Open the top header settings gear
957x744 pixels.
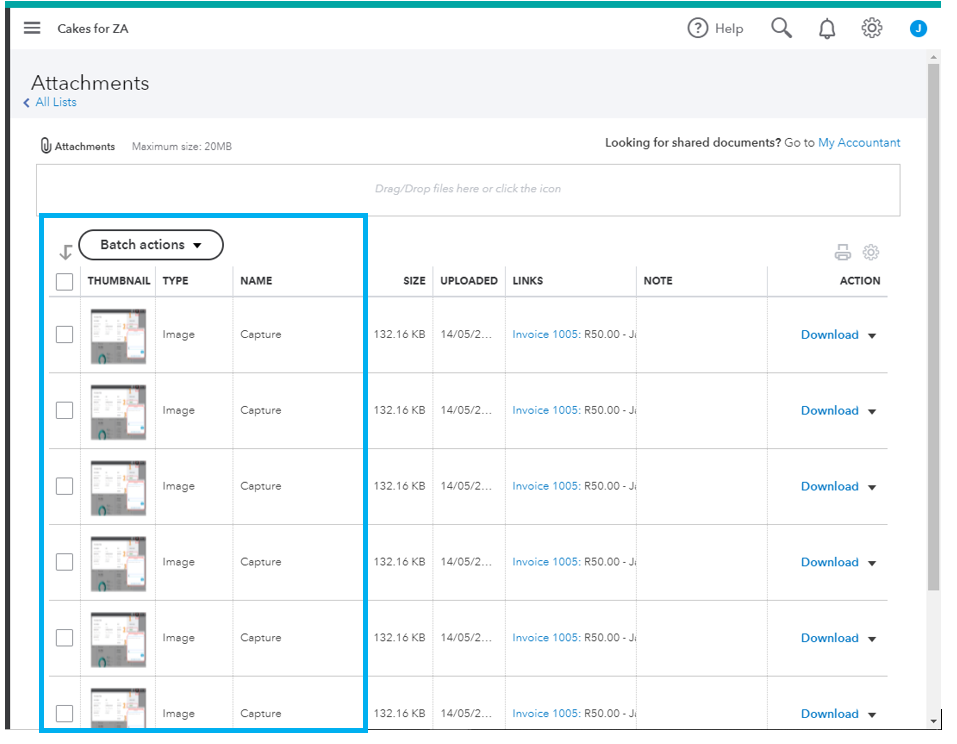click(872, 28)
